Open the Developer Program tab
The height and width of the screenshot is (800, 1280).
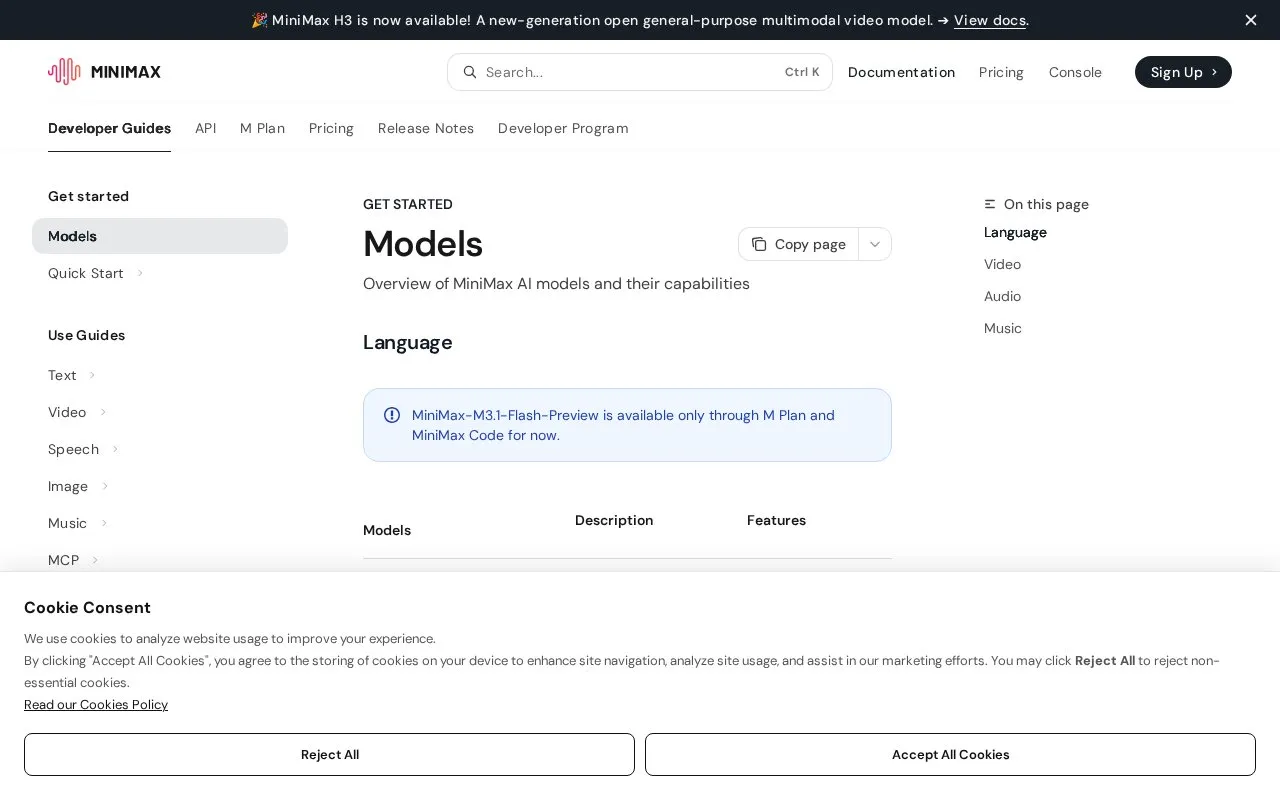[x=563, y=128]
